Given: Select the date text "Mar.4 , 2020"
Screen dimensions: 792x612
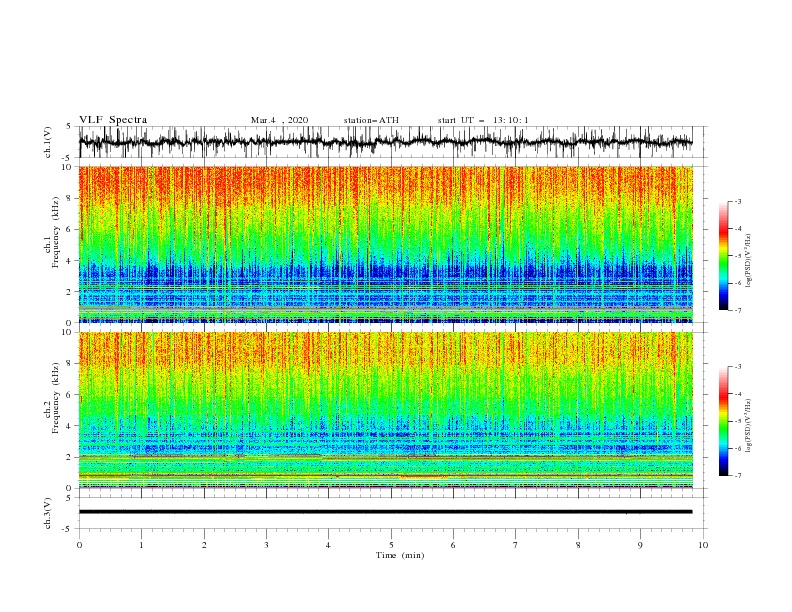Looking at the screenshot, I should coord(279,120).
